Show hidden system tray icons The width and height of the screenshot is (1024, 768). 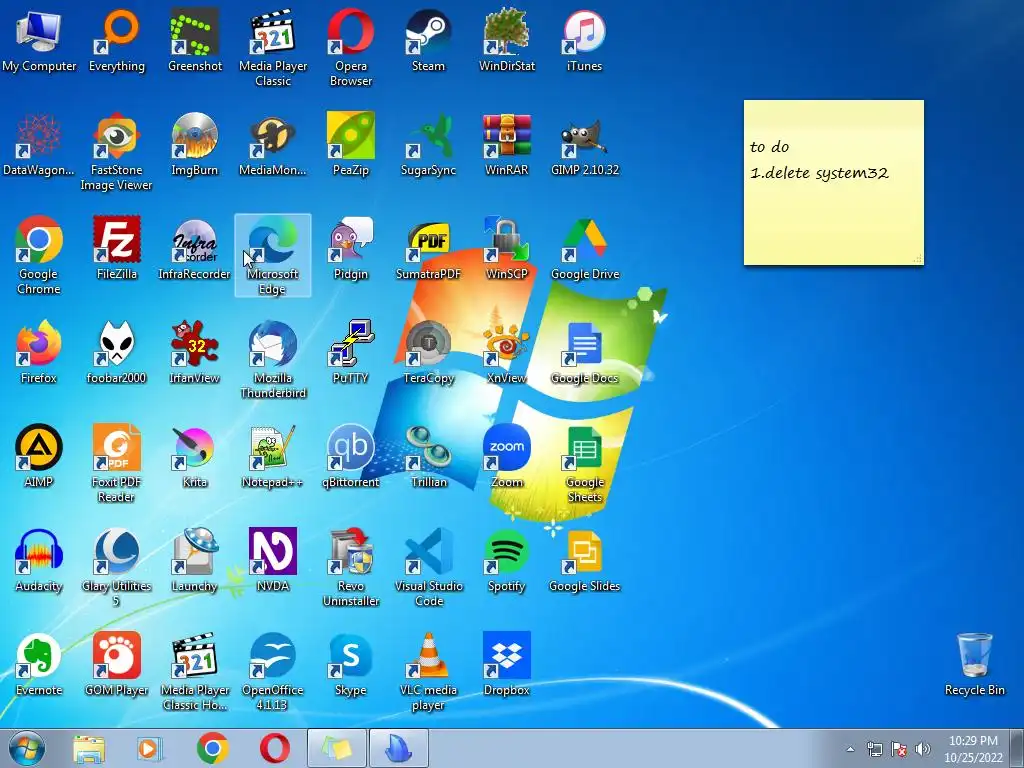click(x=850, y=749)
